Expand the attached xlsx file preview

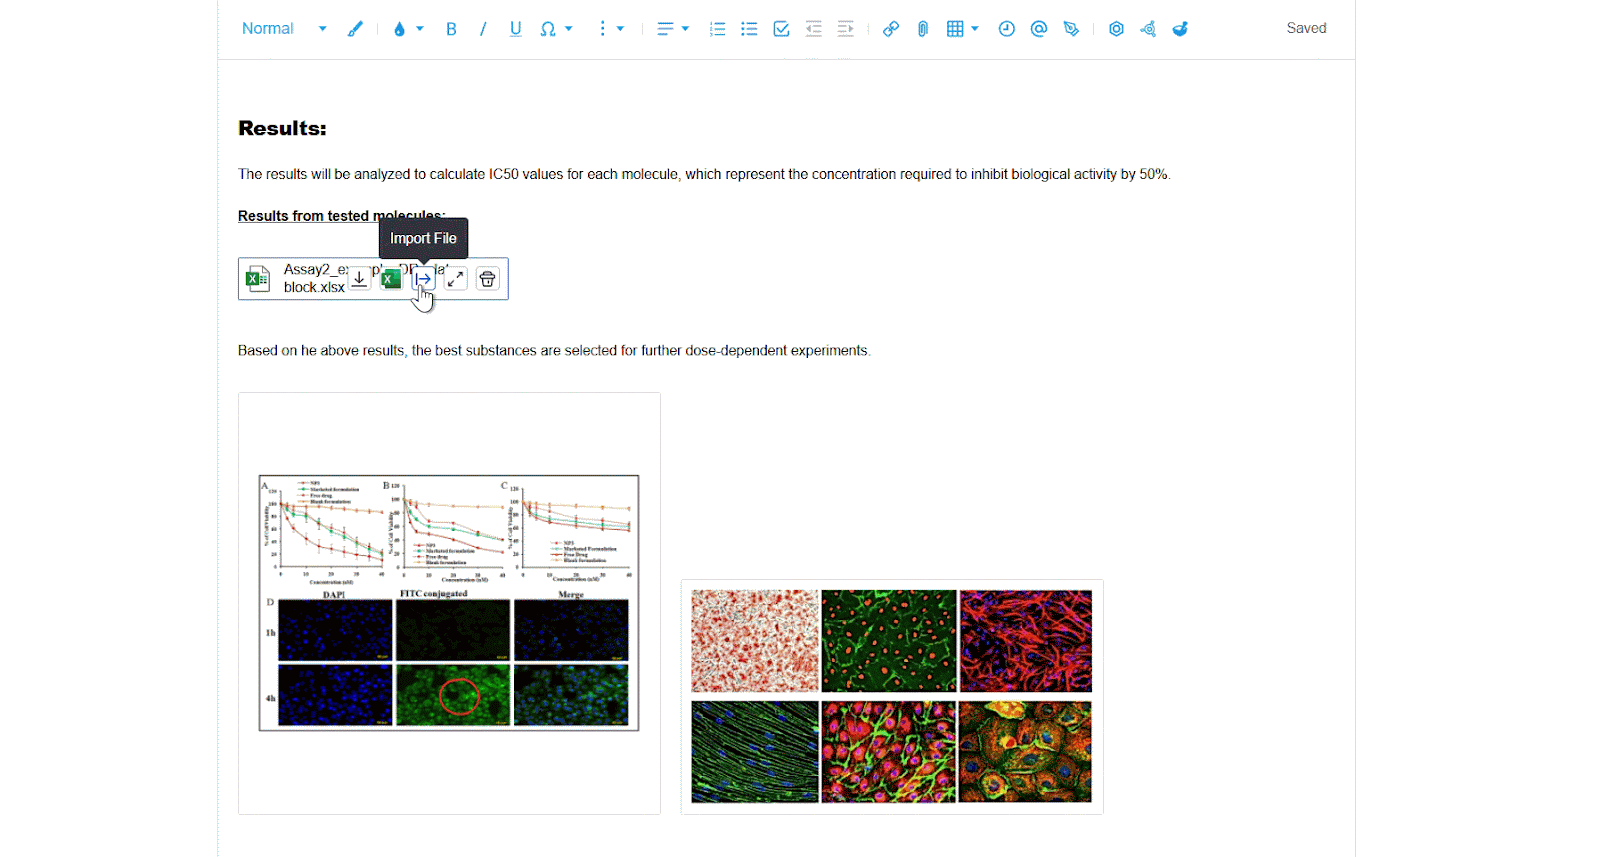455,279
